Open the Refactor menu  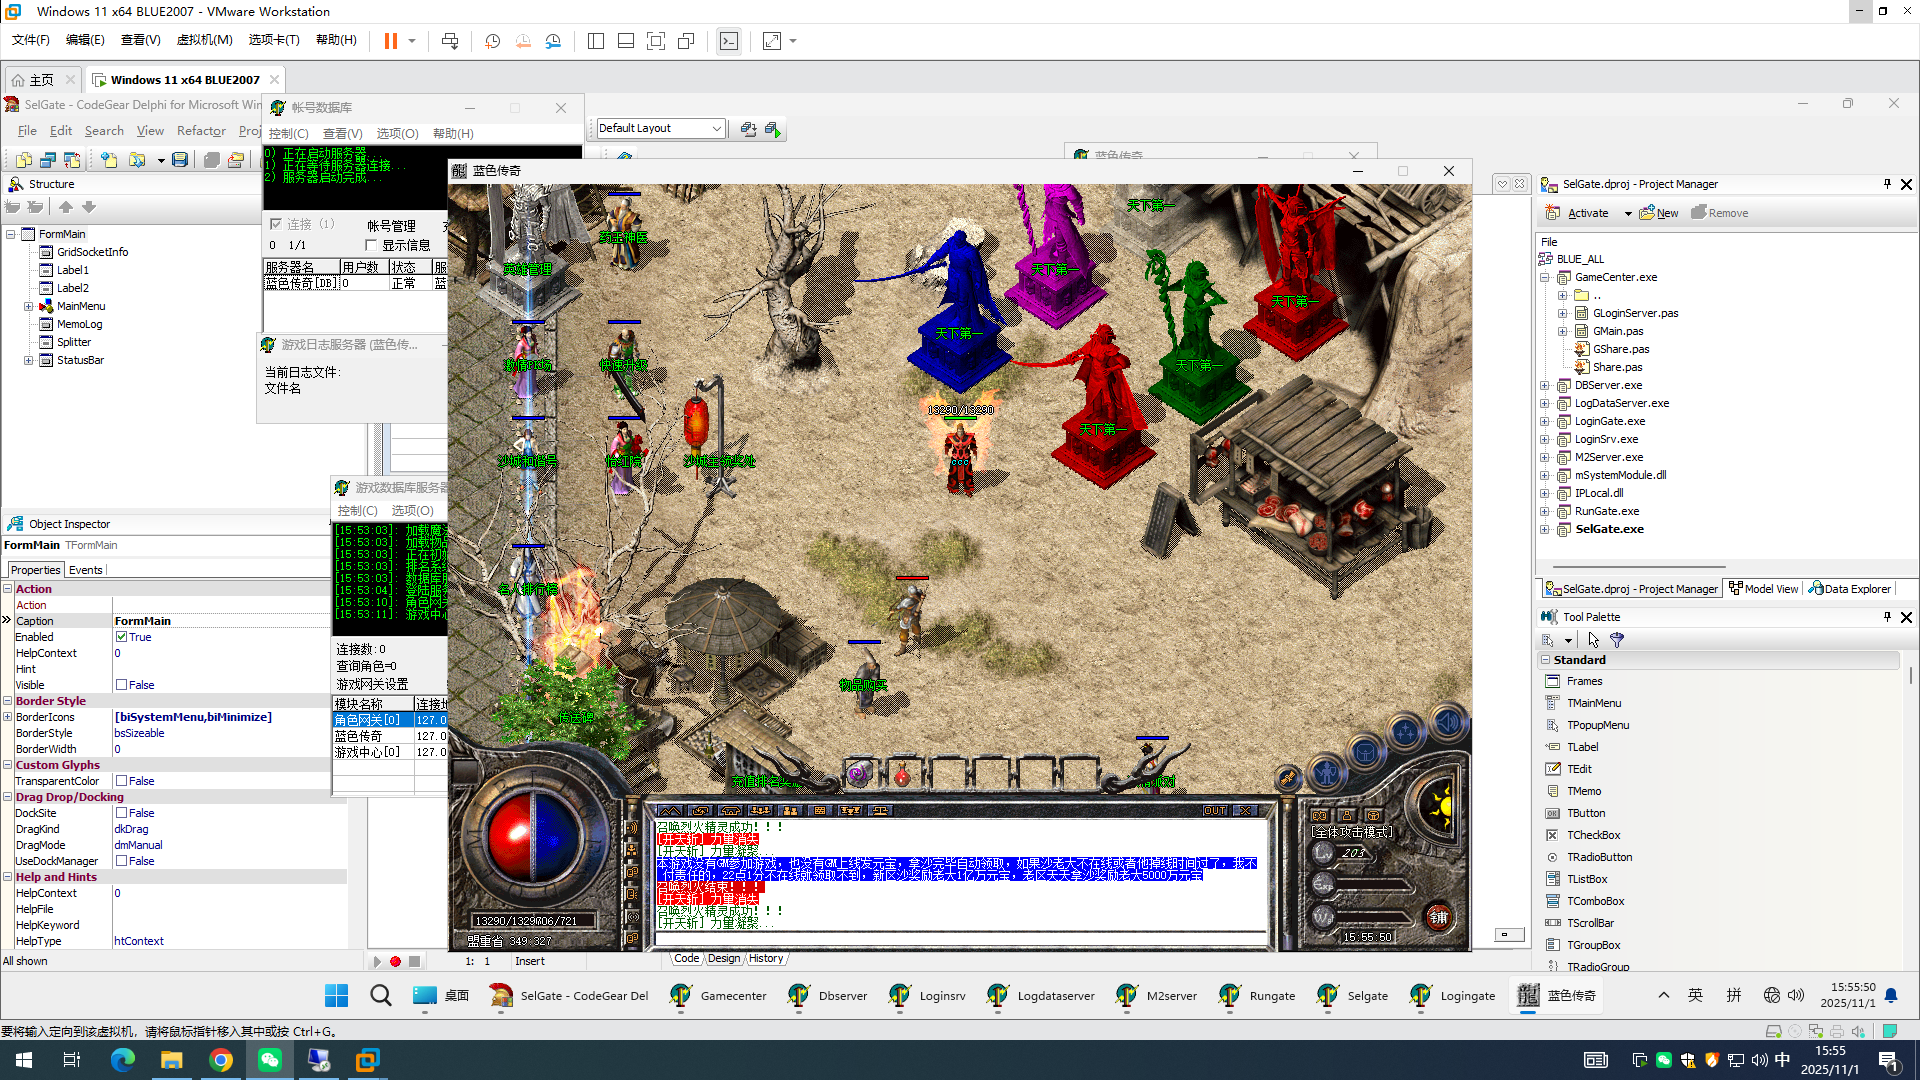pyautogui.click(x=201, y=131)
